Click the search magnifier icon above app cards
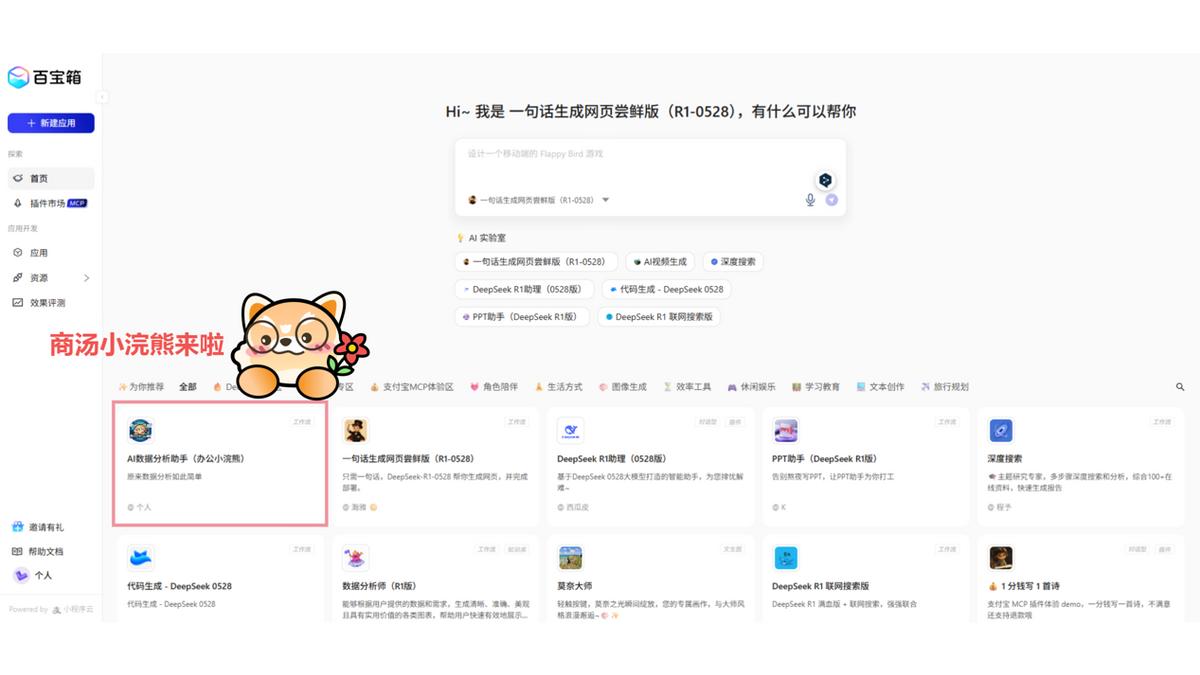Viewport: 1200px width, 675px height. point(1180,387)
